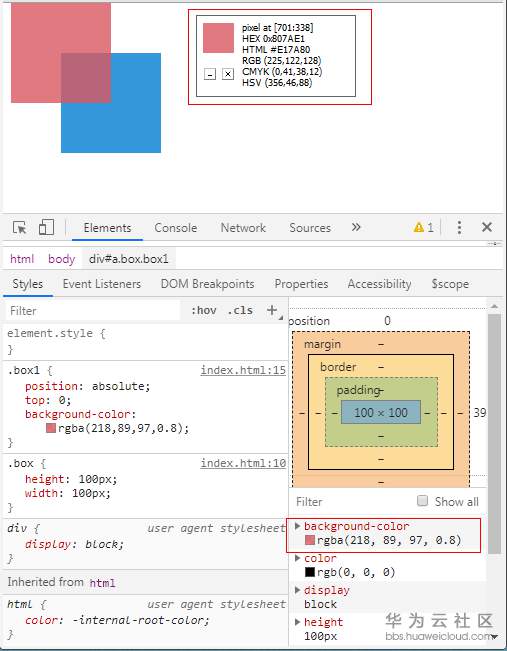Click the computed color black swatch
The image size is (507, 651).
[310, 572]
